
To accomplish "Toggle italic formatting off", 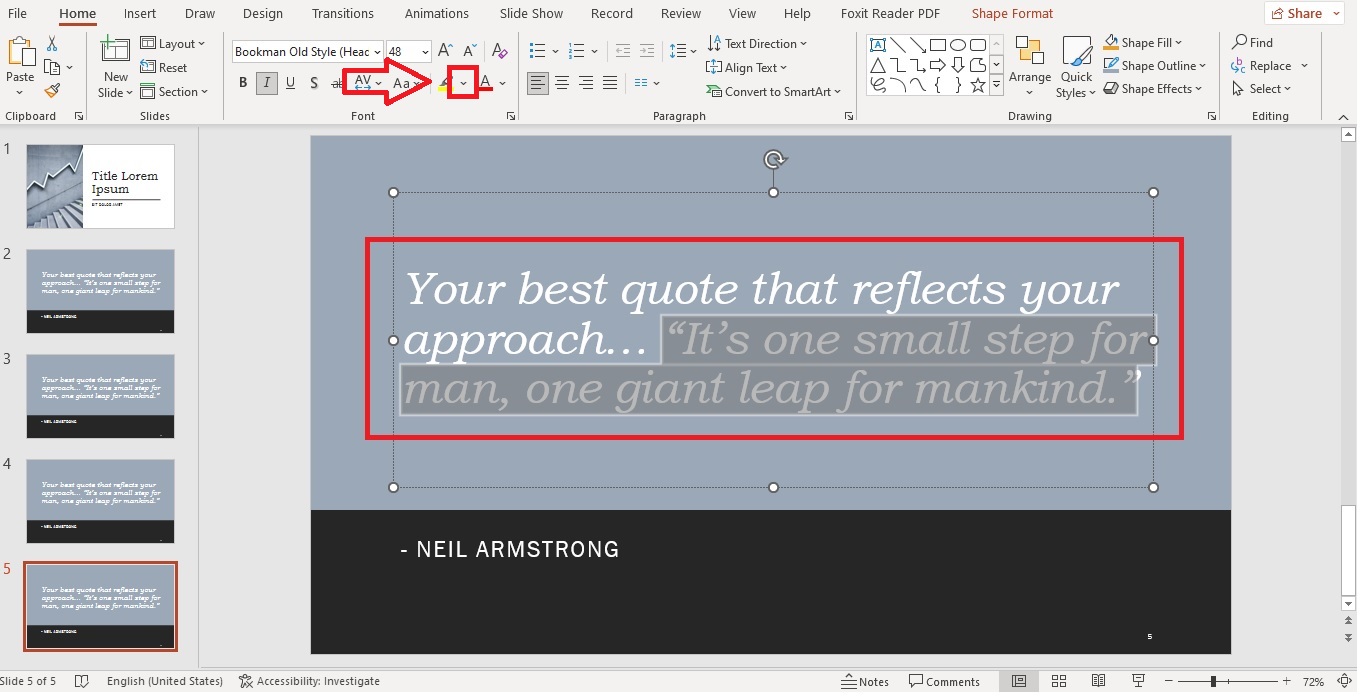I will [266, 83].
